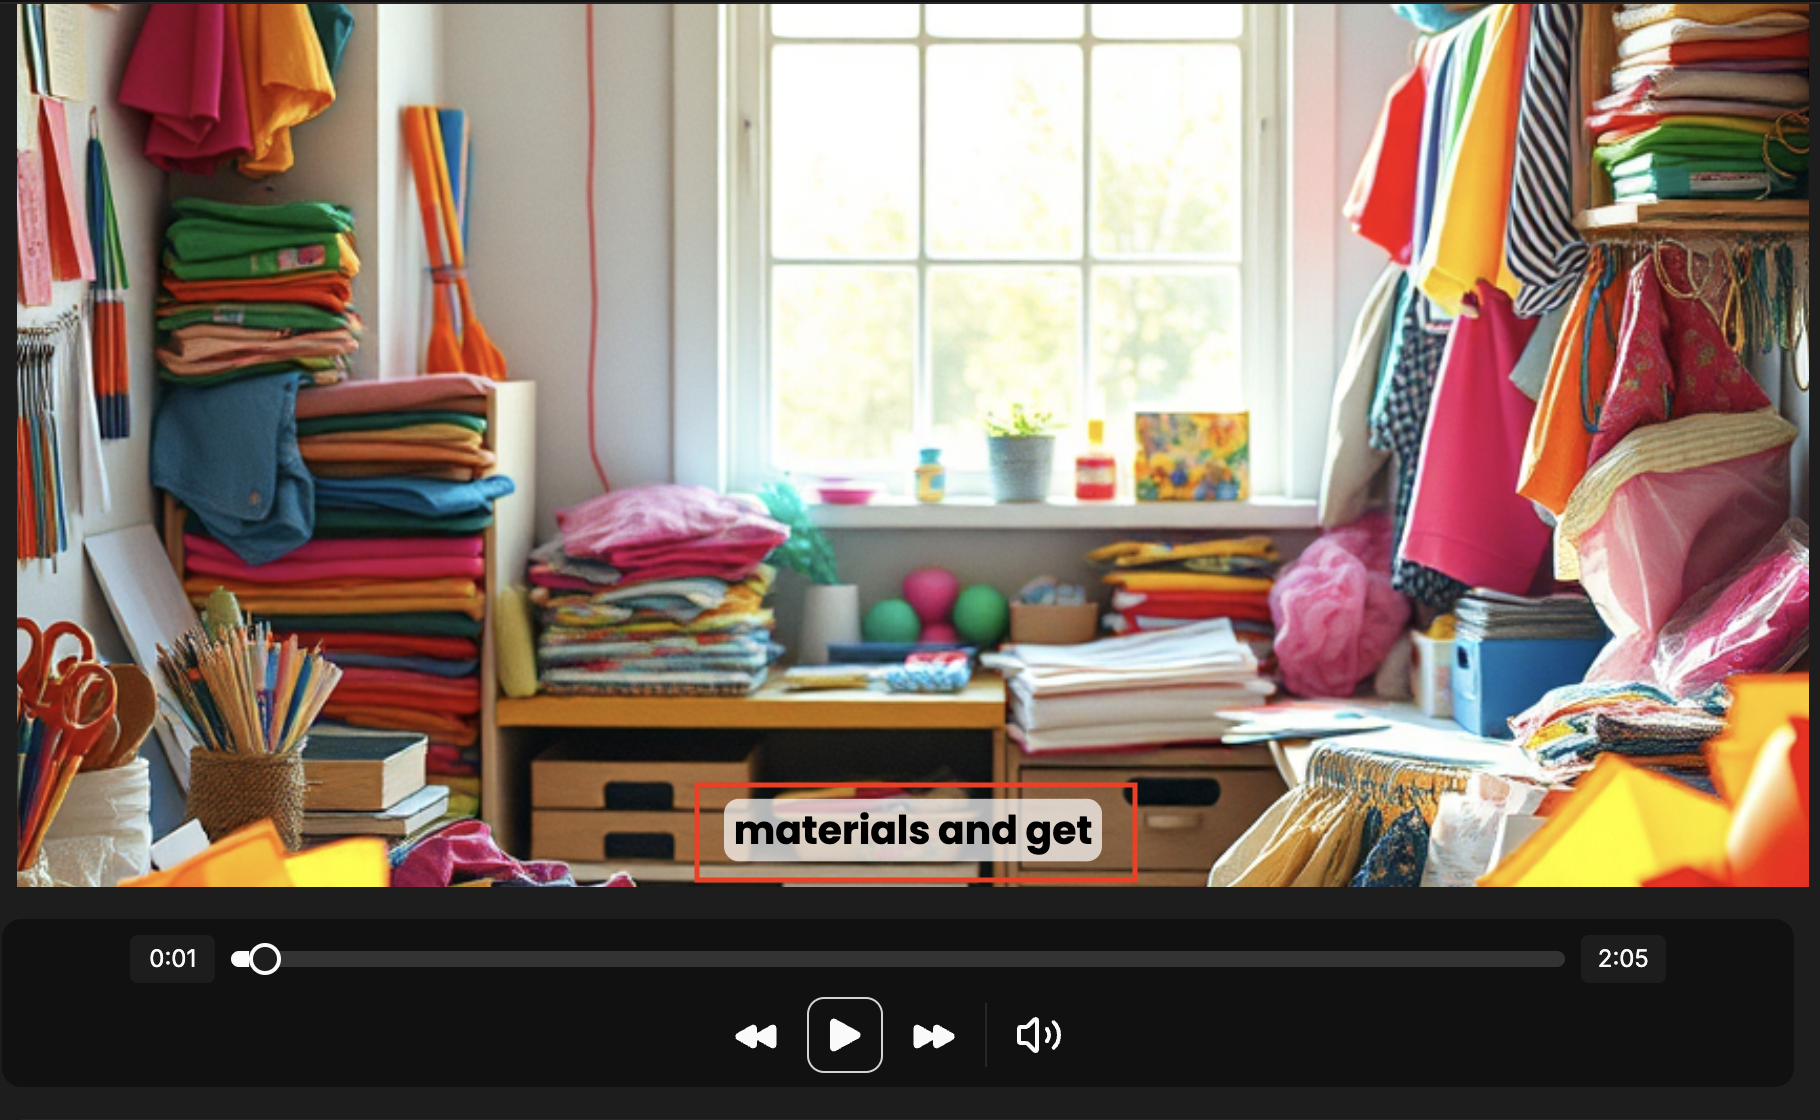Click the 0:01 current time label
This screenshot has width=1820, height=1120.
(x=172, y=958)
